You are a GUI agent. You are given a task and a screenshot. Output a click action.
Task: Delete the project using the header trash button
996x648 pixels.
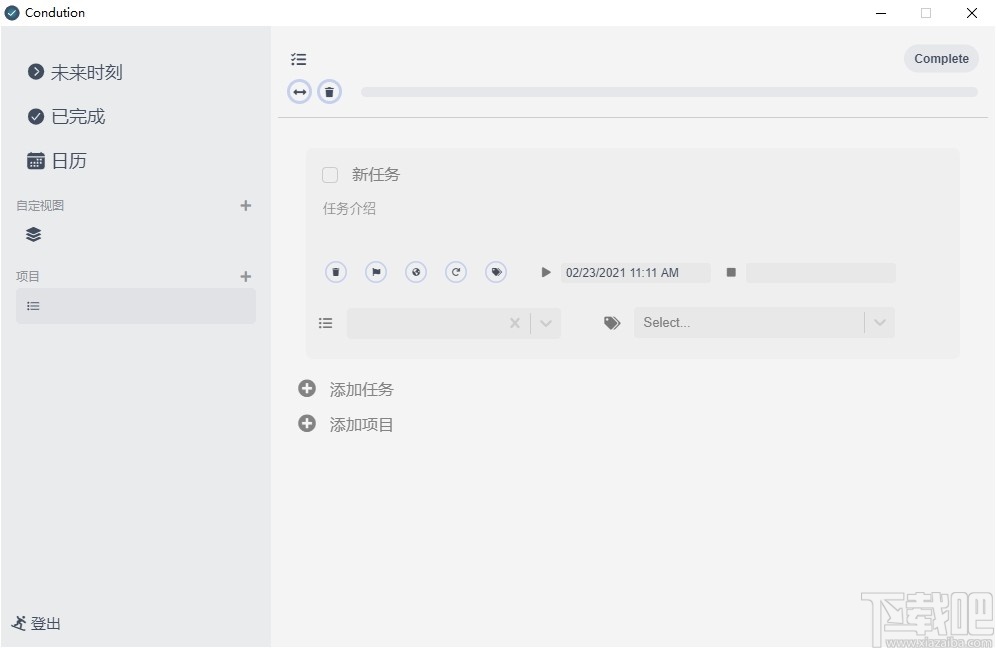[x=329, y=92]
